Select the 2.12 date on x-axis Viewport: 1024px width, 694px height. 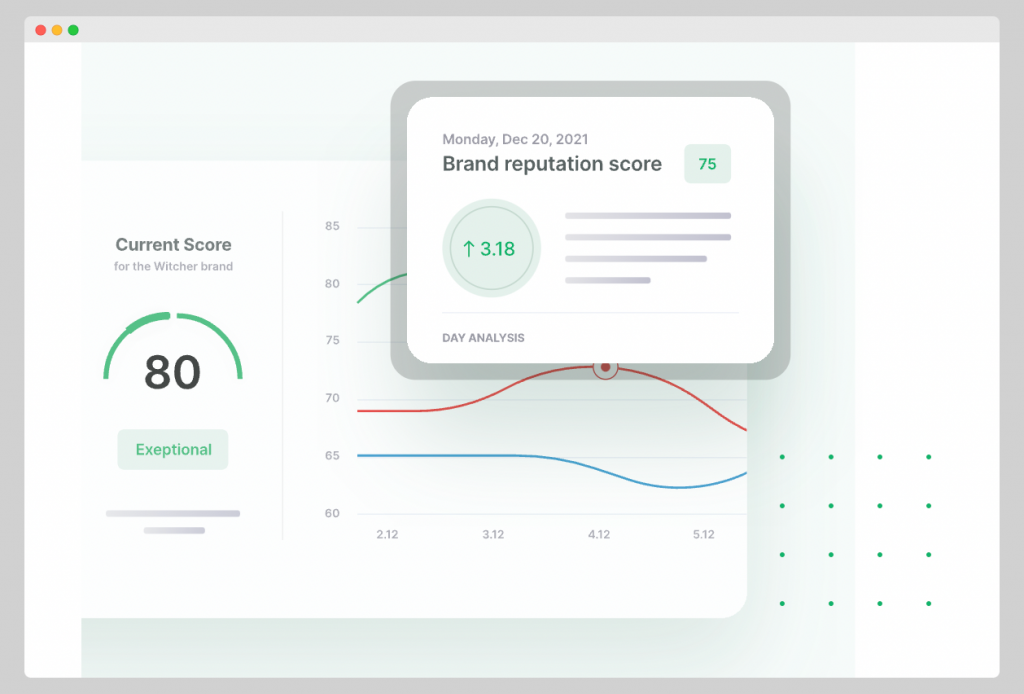click(x=387, y=535)
